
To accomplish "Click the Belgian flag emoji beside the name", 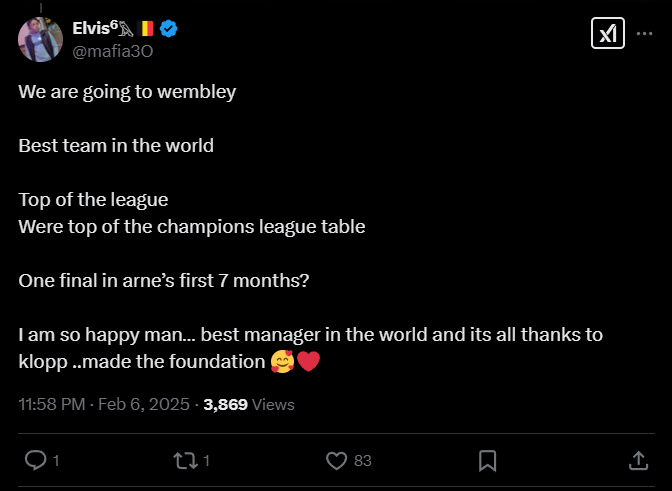I will click(147, 30).
